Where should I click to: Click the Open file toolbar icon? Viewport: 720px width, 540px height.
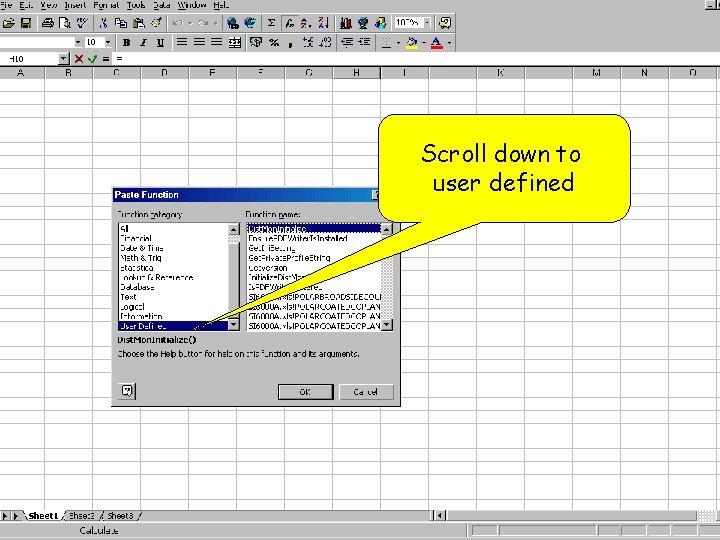9,23
